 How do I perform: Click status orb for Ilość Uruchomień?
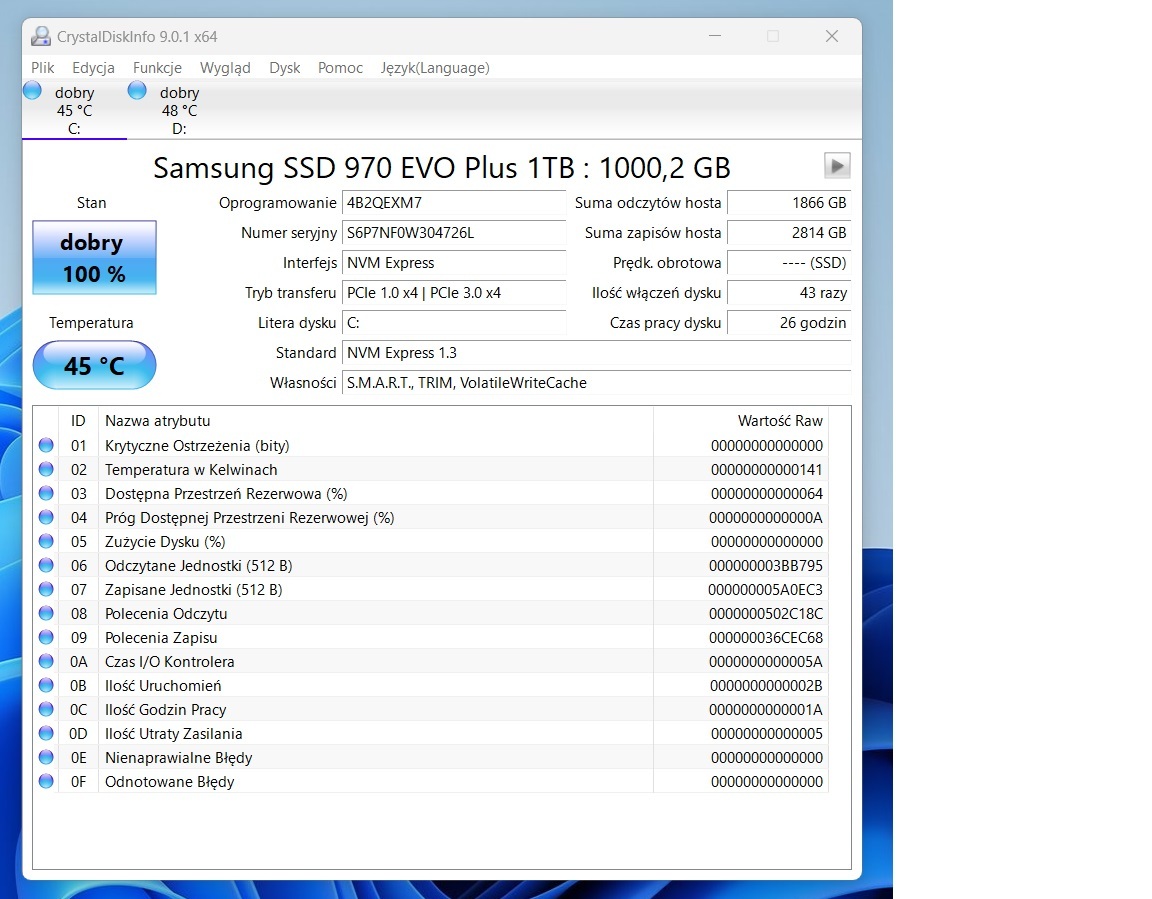coord(46,685)
